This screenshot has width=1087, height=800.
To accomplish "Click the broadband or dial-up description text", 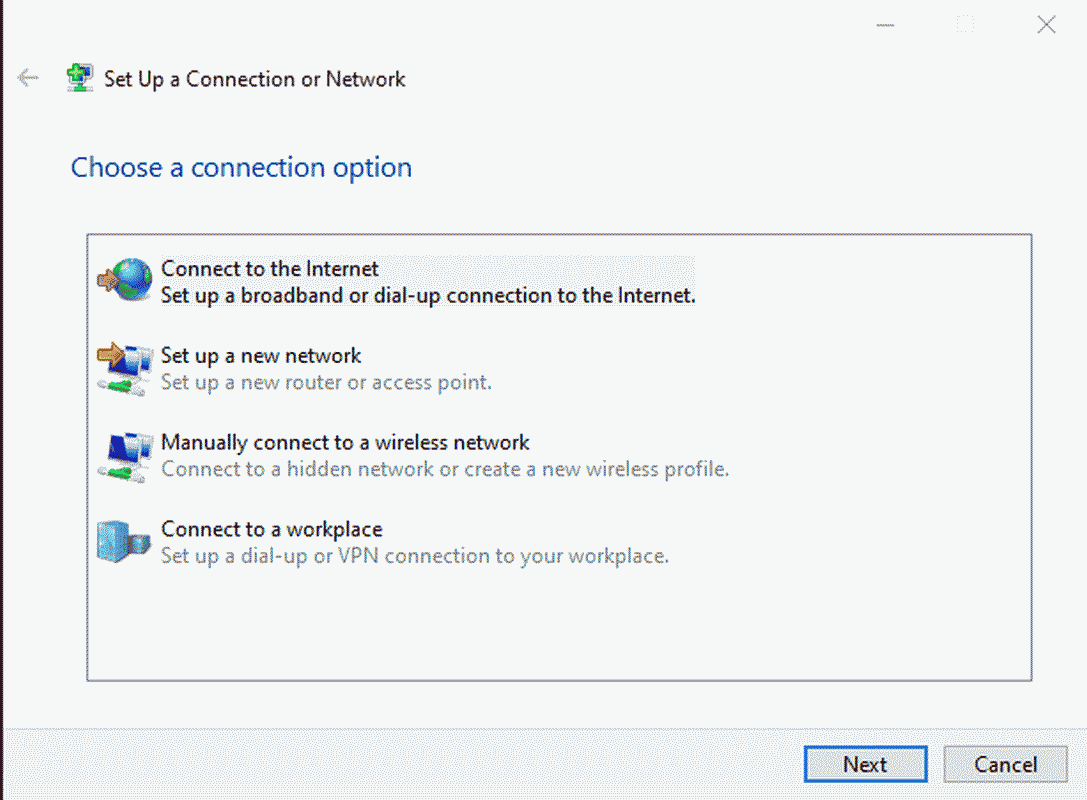I will [428, 295].
